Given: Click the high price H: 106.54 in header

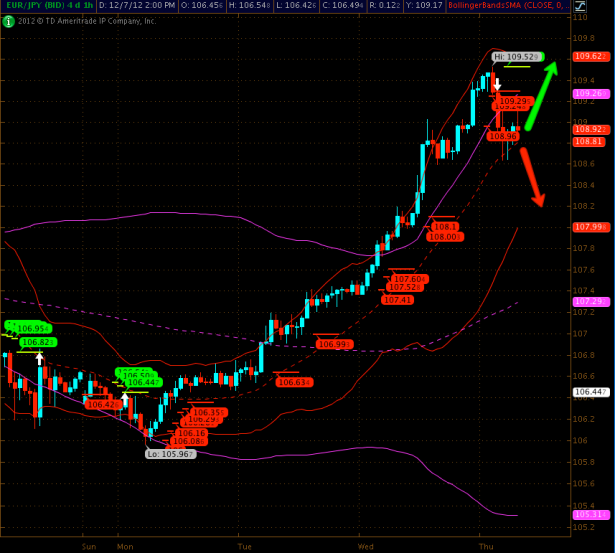Looking at the screenshot, I should [x=250, y=5].
